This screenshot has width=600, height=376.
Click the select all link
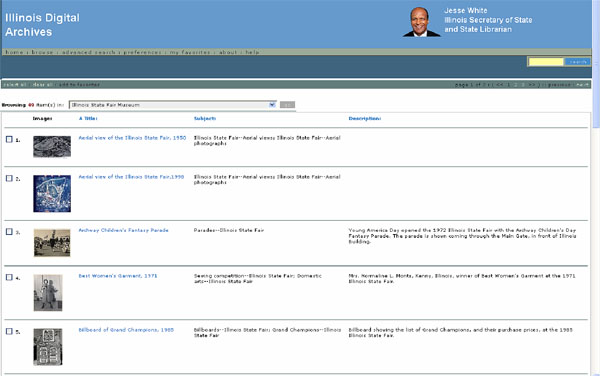[15, 85]
